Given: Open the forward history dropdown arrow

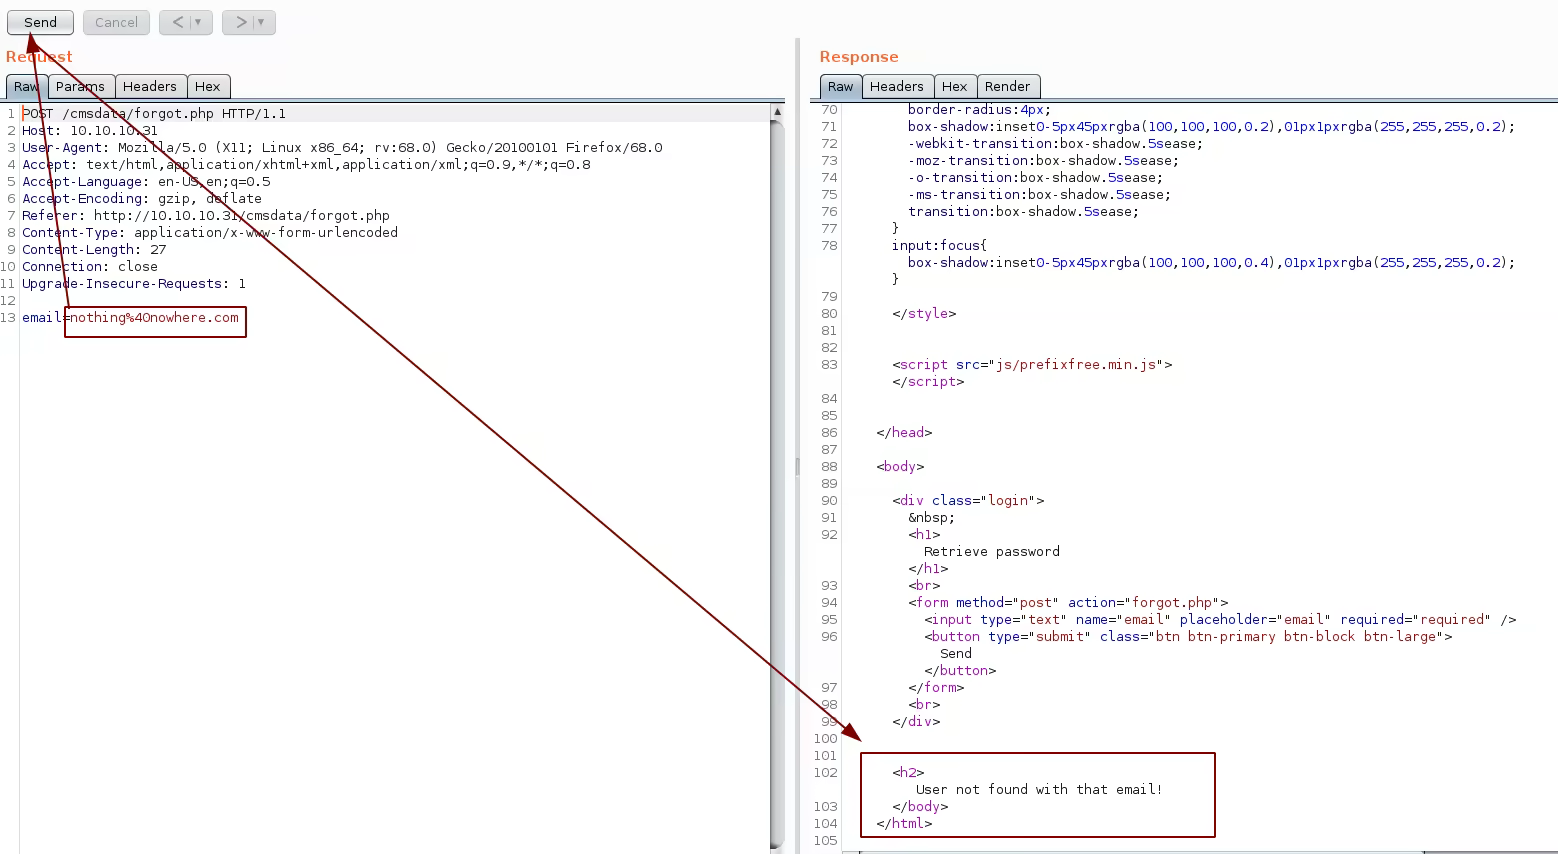Looking at the screenshot, I should (262, 22).
